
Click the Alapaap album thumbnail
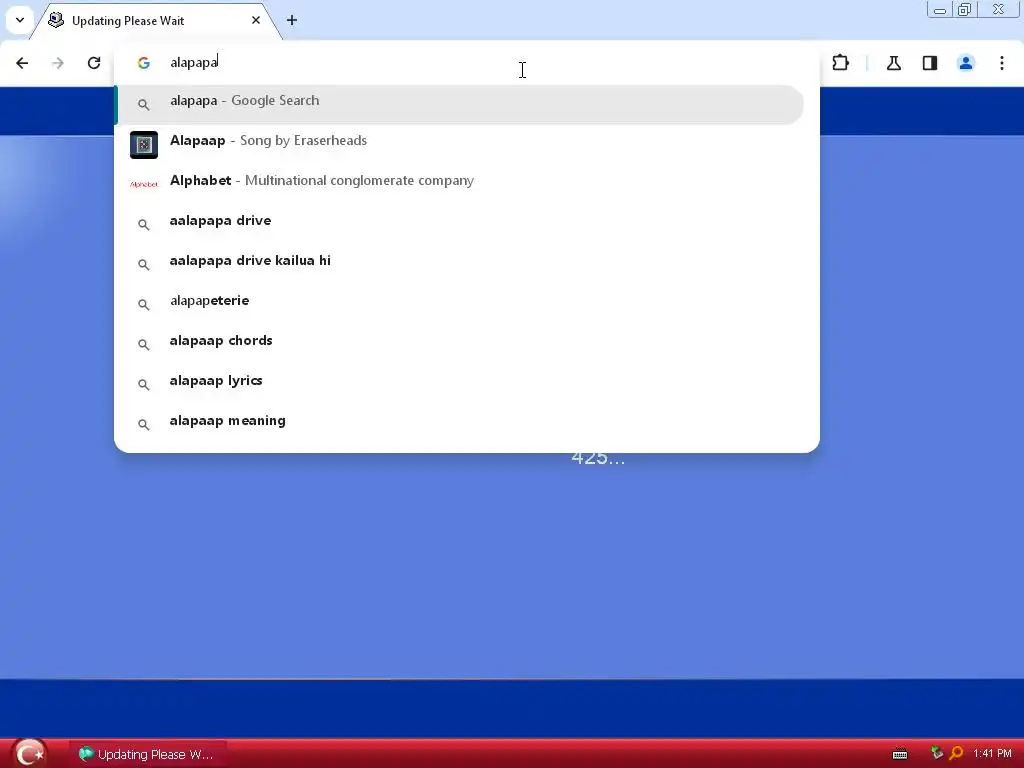click(x=144, y=145)
